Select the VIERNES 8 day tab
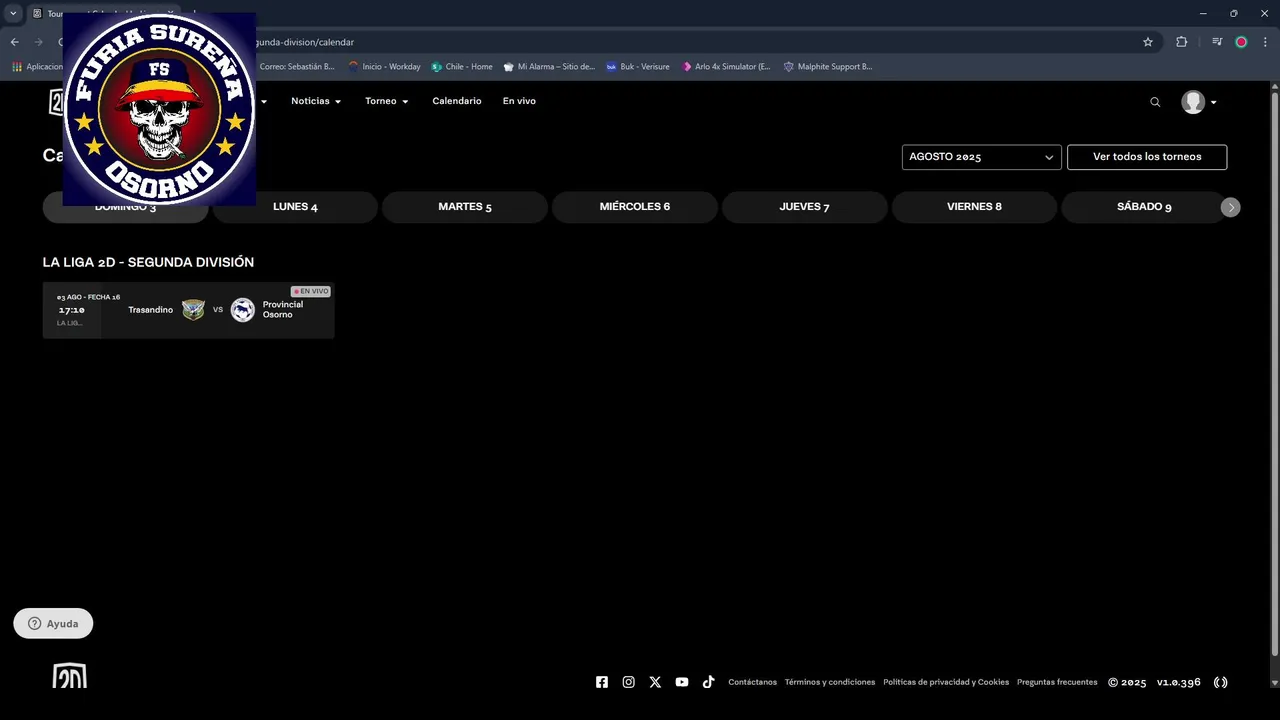Image resolution: width=1280 pixels, height=720 pixels. pyautogui.click(x=974, y=207)
